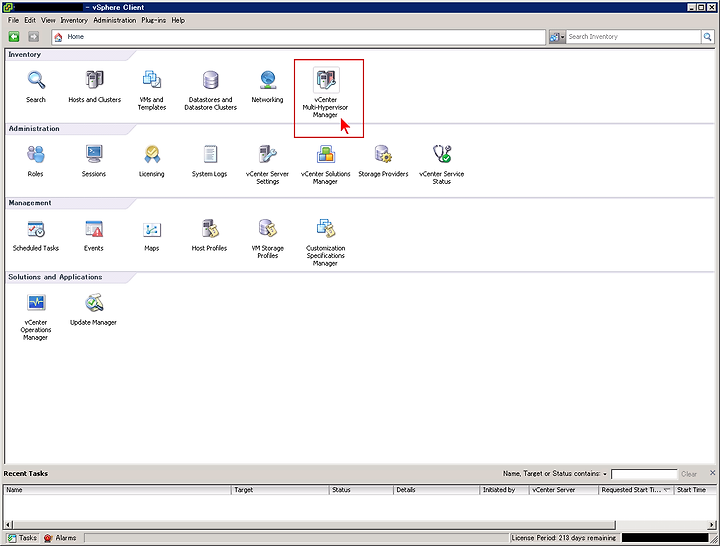Open the Maps icon
The image size is (720, 546).
point(152,229)
